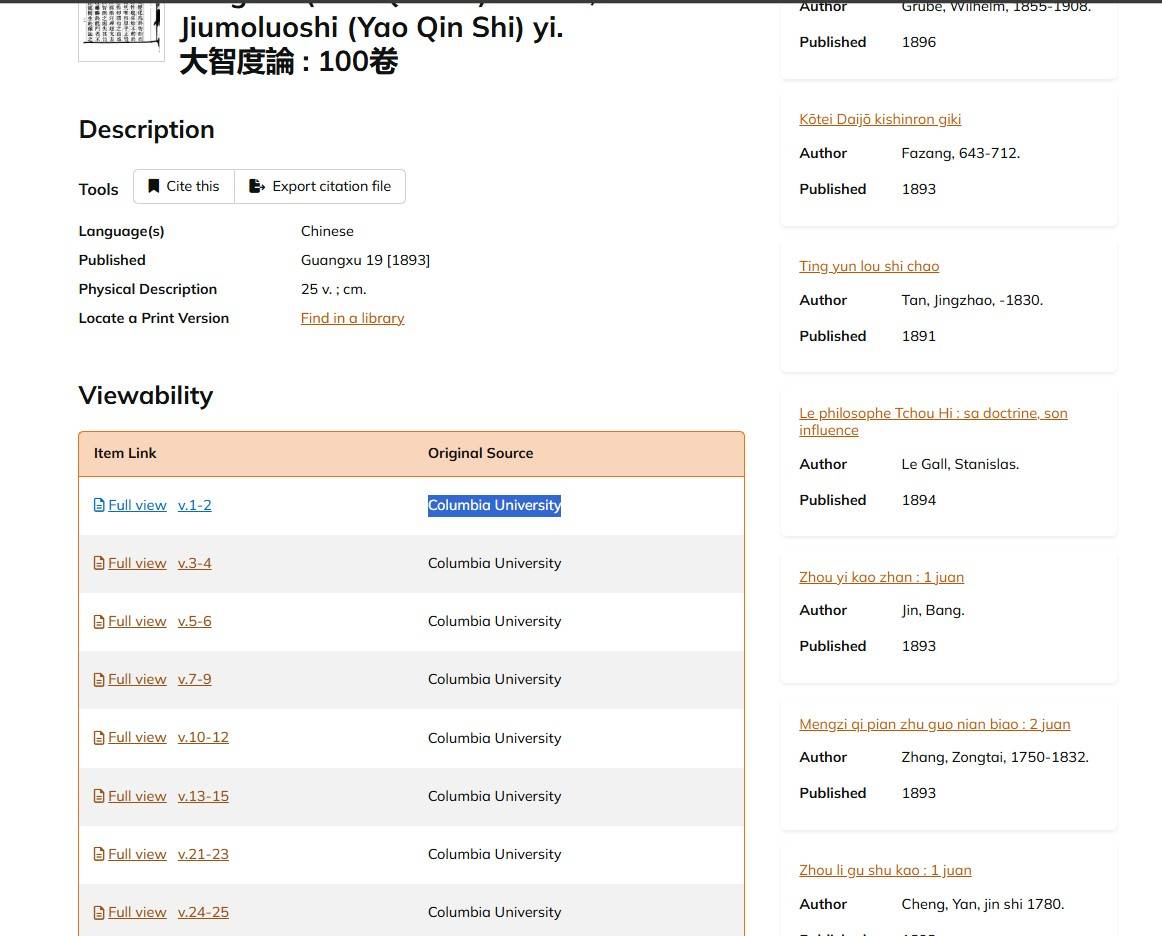Click document icon beside v.7-9 Full view
1162x936 pixels.
click(x=99, y=679)
